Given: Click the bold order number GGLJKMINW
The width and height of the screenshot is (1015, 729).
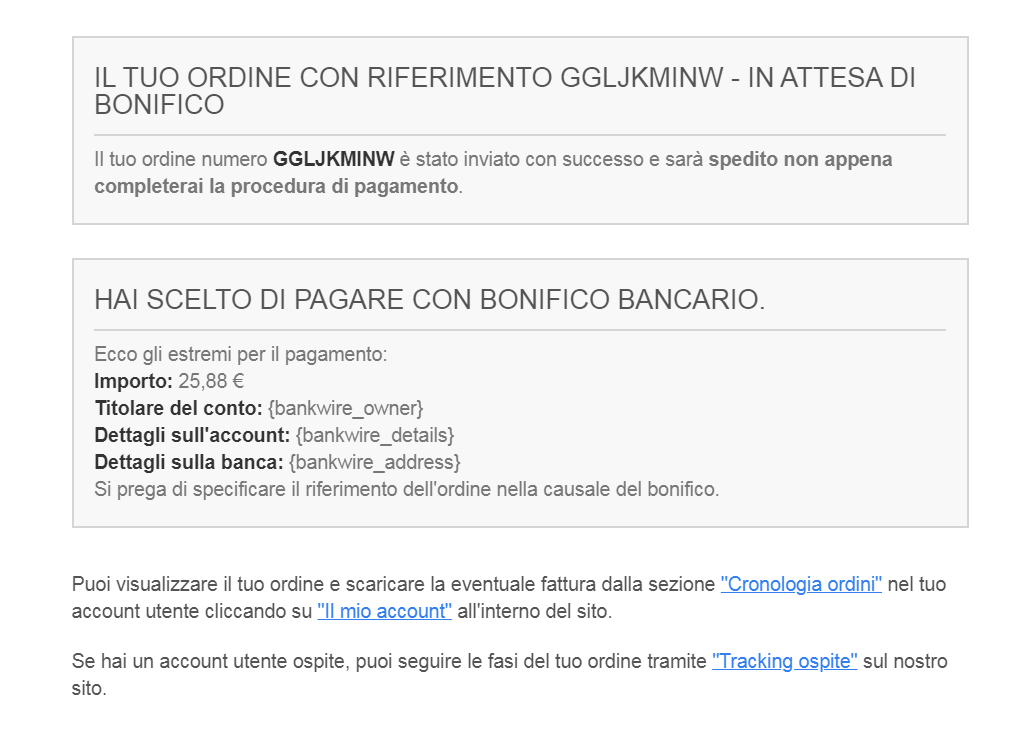Looking at the screenshot, I should pyautogui.click(x=333, y=159).
